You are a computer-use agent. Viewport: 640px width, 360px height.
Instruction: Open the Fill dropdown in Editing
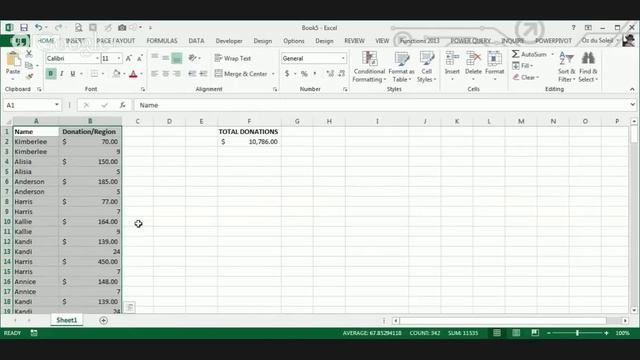523,66
